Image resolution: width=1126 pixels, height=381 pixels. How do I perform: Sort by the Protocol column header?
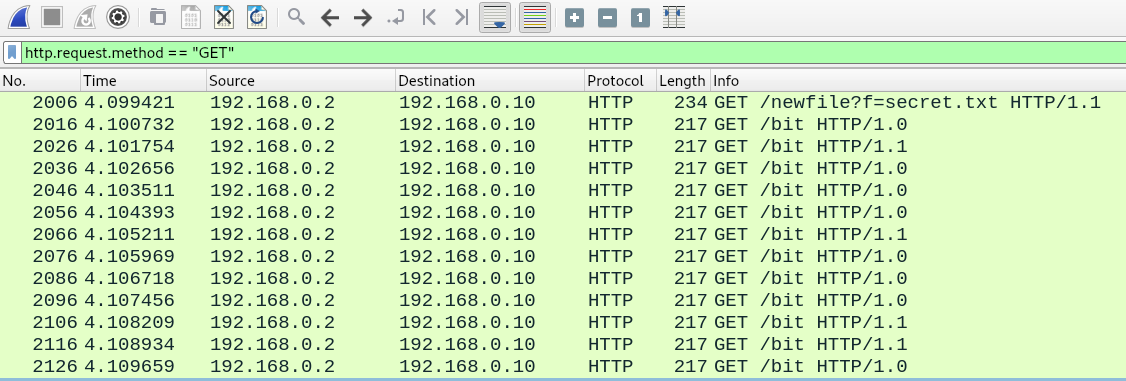click(x=620, y=81)
